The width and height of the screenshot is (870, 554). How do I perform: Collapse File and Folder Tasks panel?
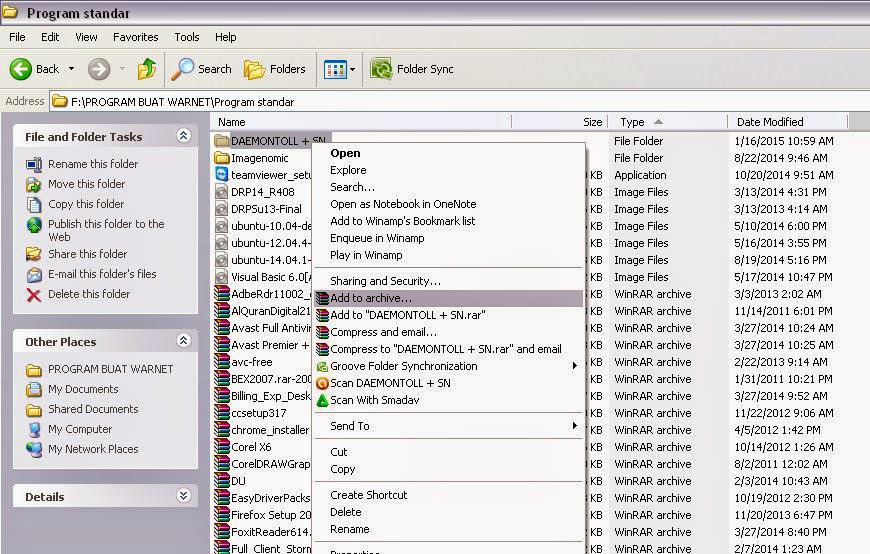184,135
